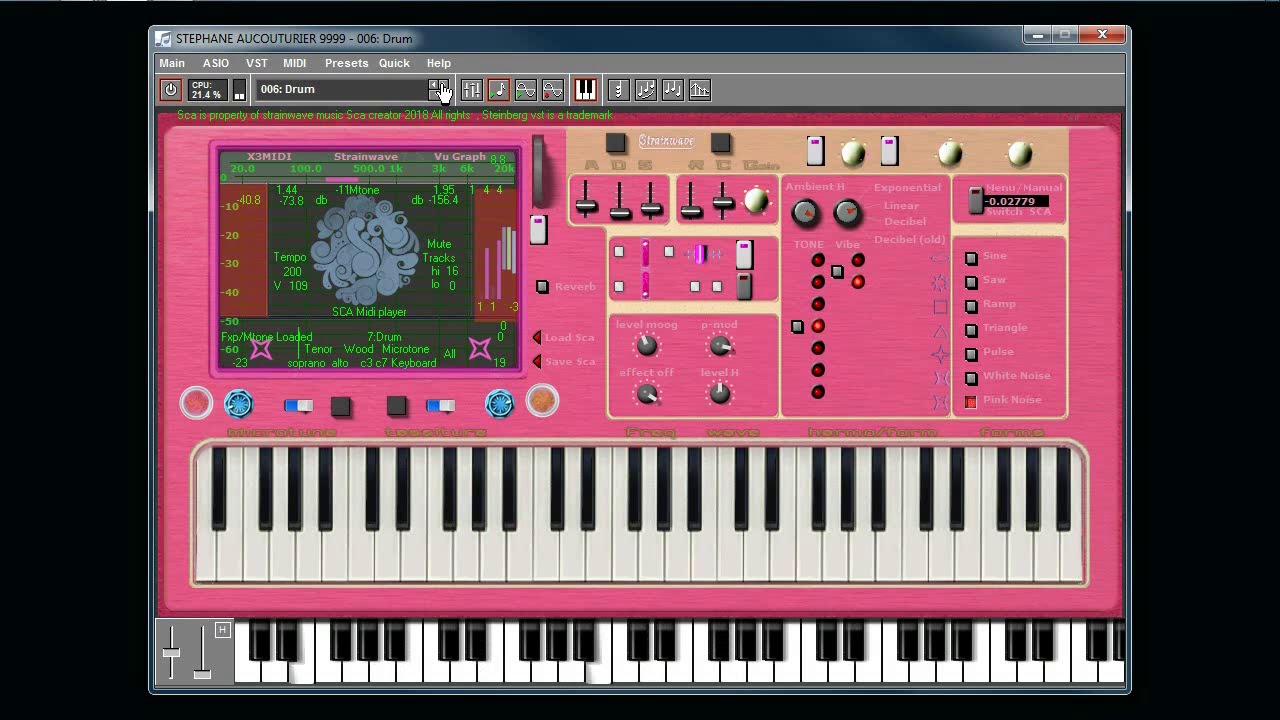Click the effect off knob
The width and height of the screenshot is (1280, 720).
point(647,394)
